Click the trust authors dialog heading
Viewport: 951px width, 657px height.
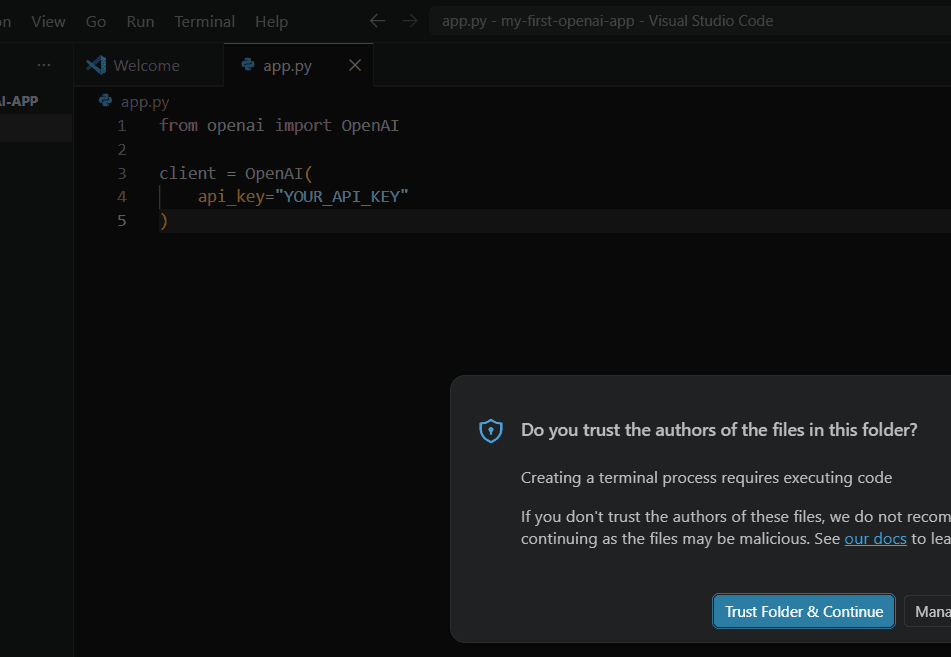(x=719, y=430)
